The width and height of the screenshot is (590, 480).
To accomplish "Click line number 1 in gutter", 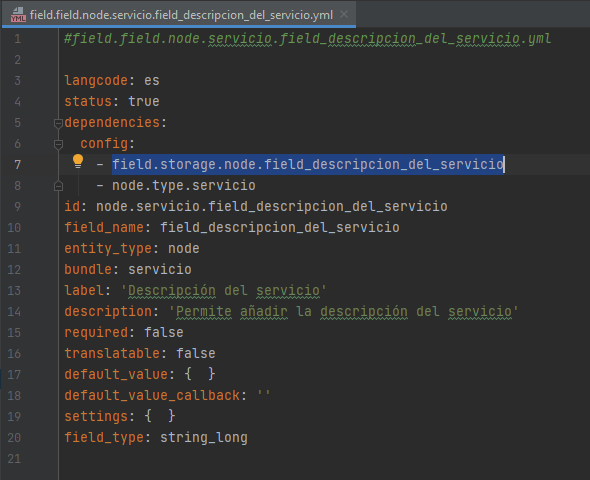I will 17,39.
